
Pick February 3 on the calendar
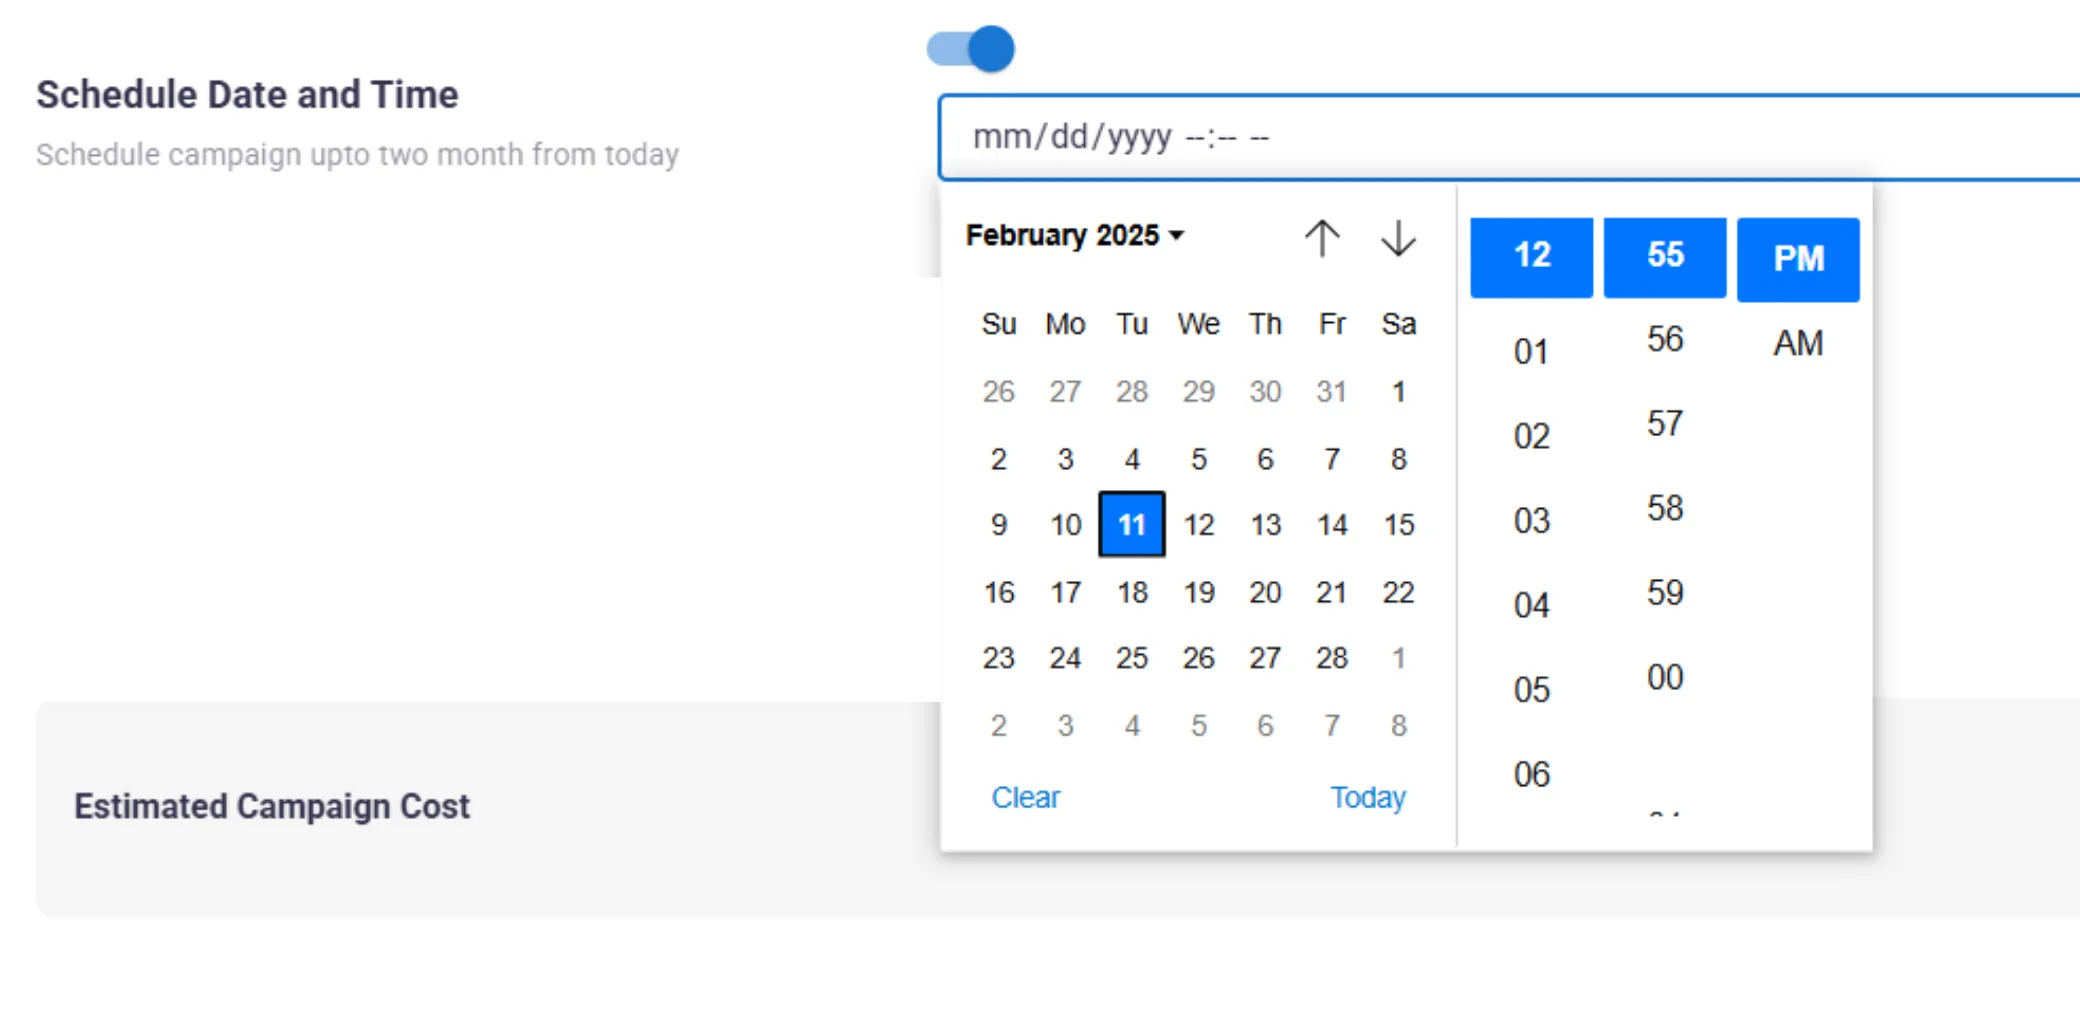pyautogui.click(x=1065, y=459)
